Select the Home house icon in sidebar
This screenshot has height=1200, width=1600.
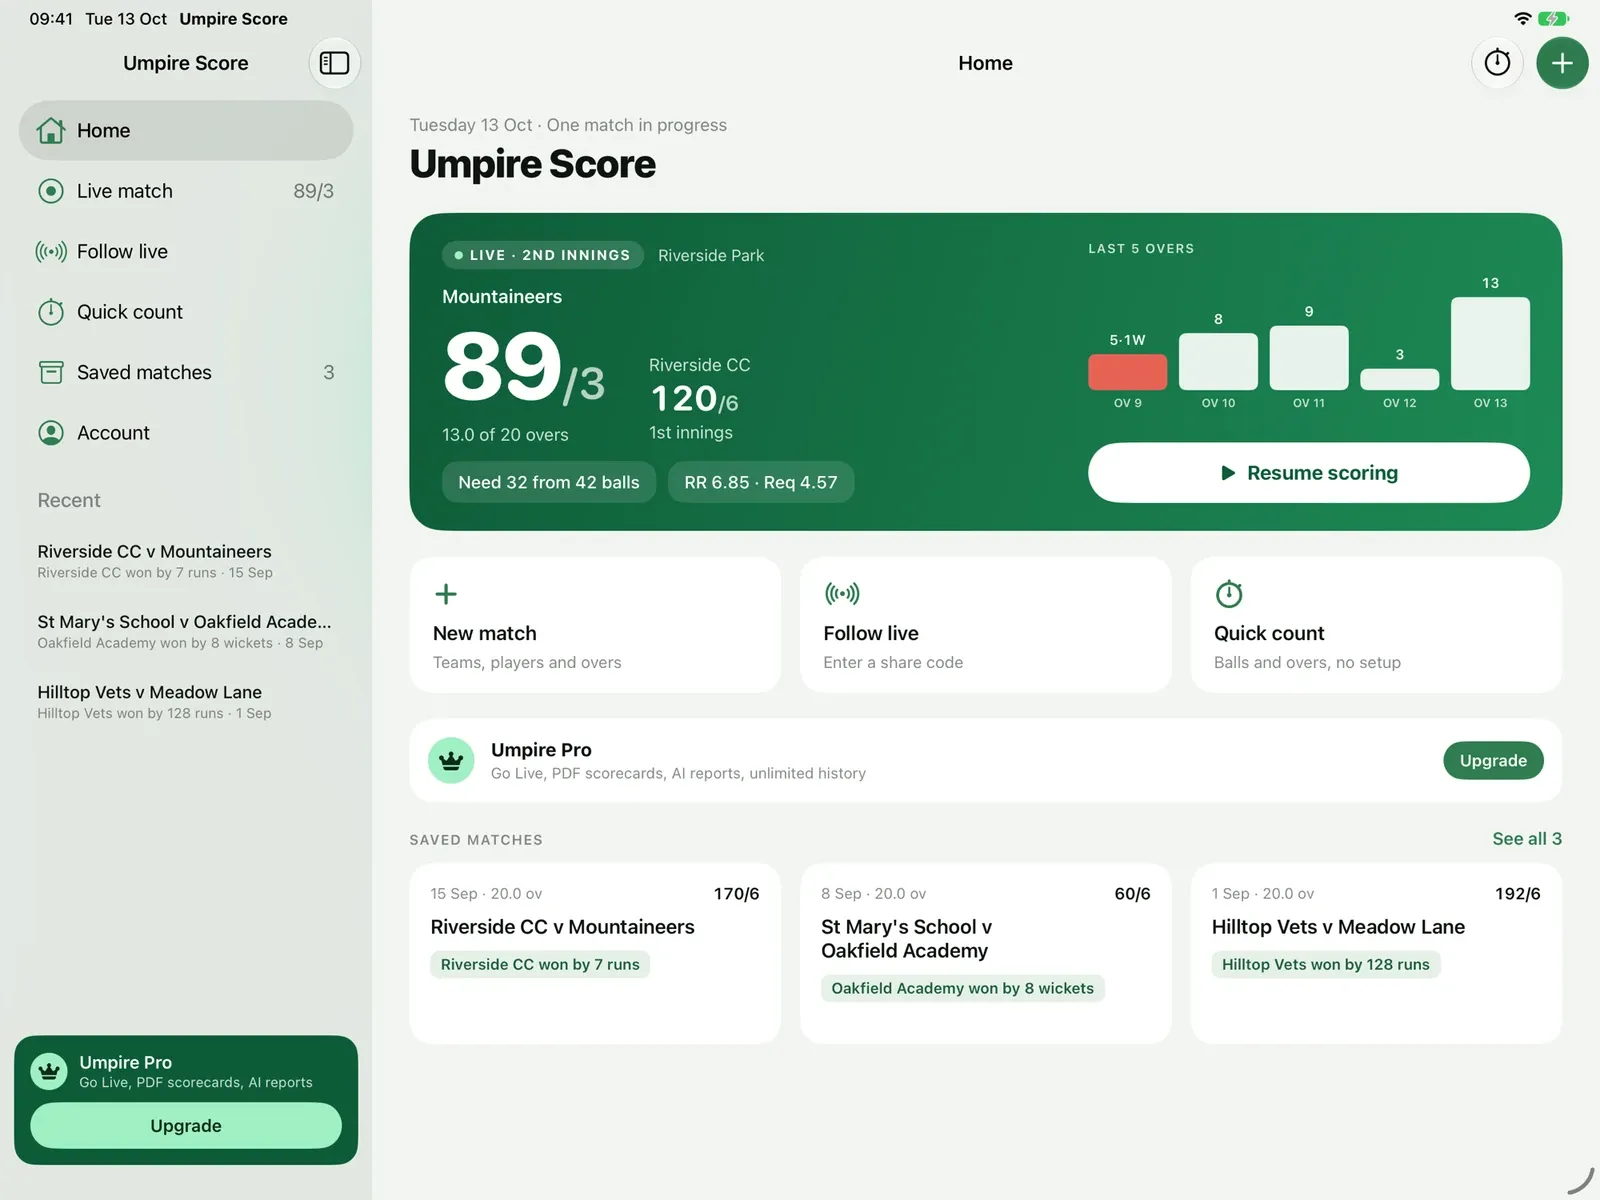tap(51, 131)
